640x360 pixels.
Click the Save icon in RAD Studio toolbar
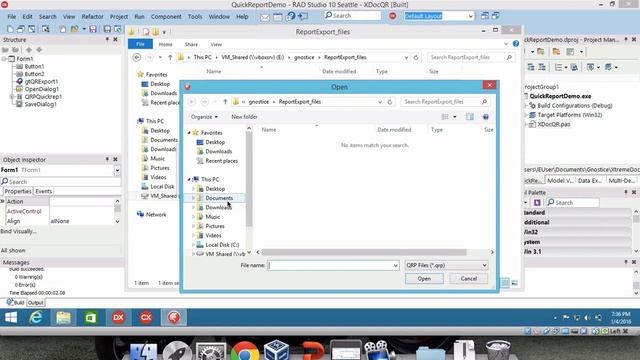(93, 29)
